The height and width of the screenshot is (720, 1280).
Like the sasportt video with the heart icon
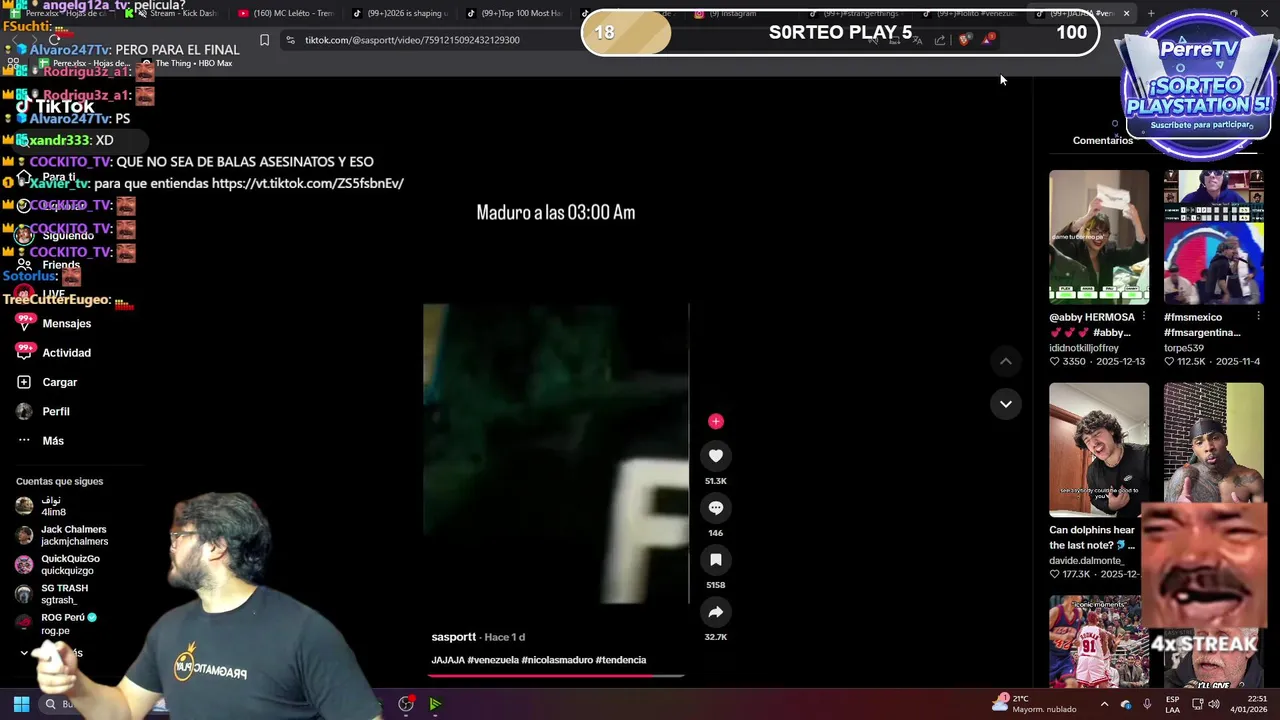point(715,456)
